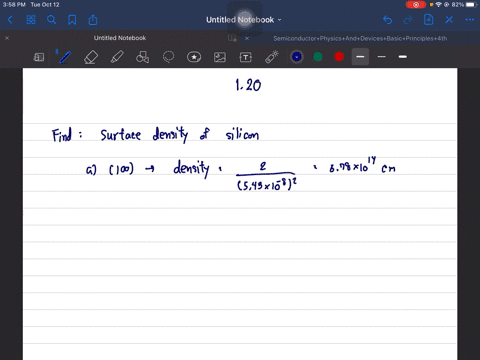Select the Highlighter tool

[117, 57]
